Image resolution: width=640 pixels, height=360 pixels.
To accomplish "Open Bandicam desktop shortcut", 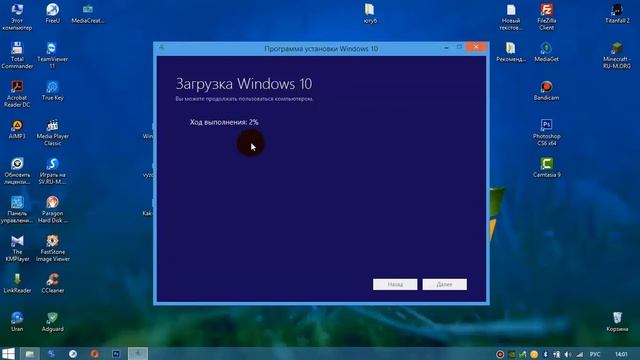I will 546,91.
